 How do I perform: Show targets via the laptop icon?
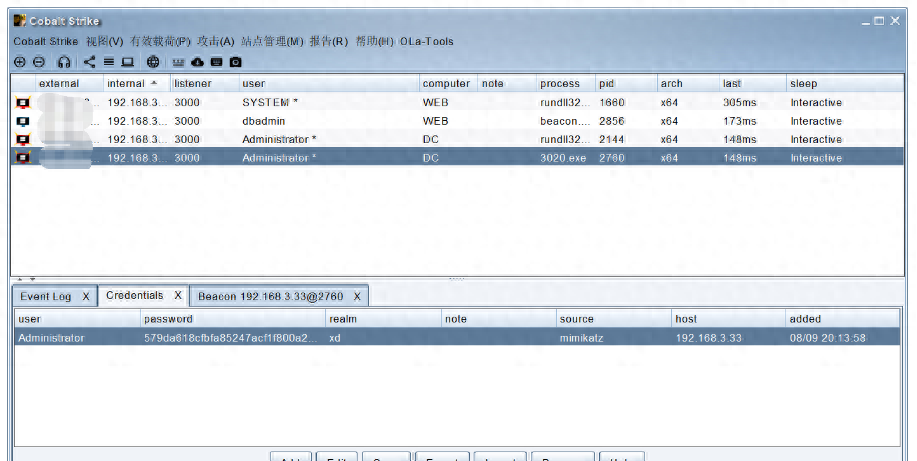click(127, 61)
